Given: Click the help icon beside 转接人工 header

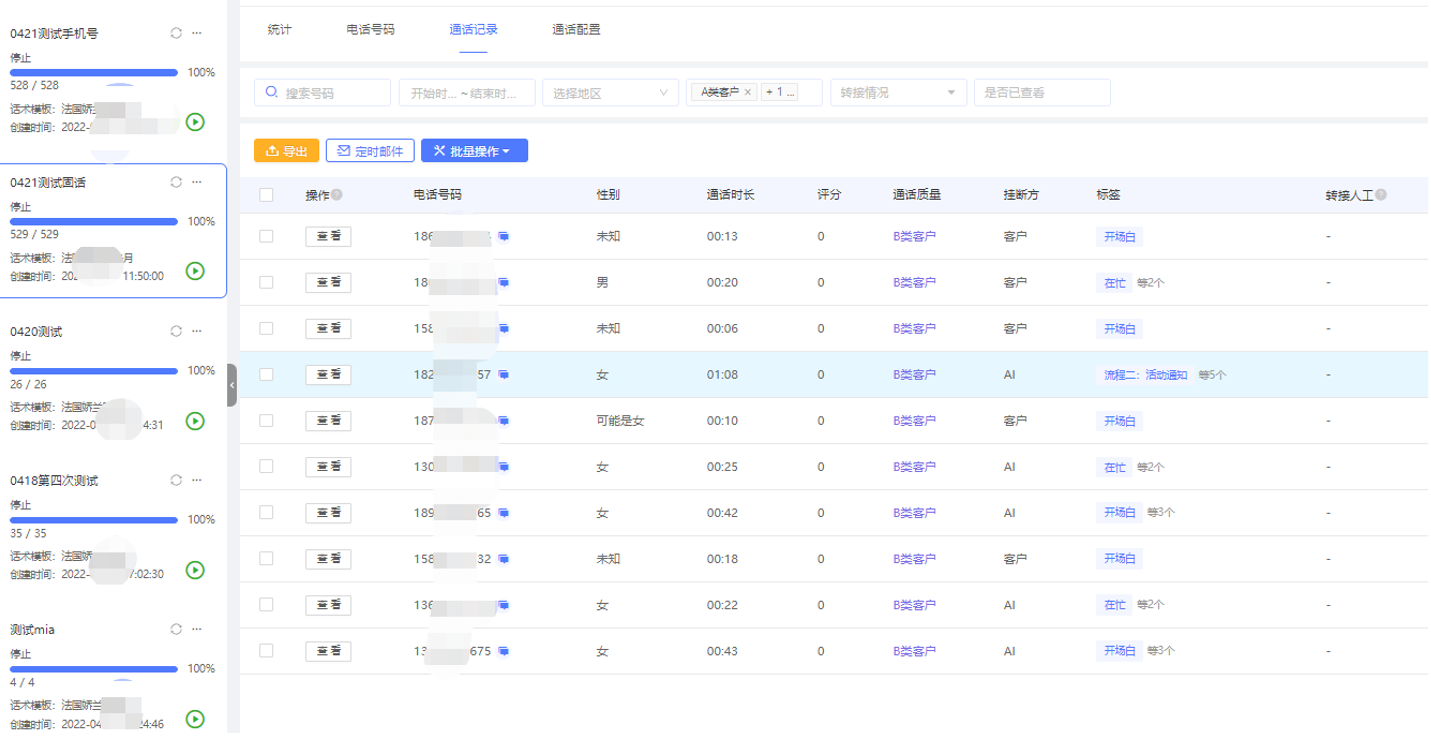Looking at the screenshot, I should click(1381, 195).
